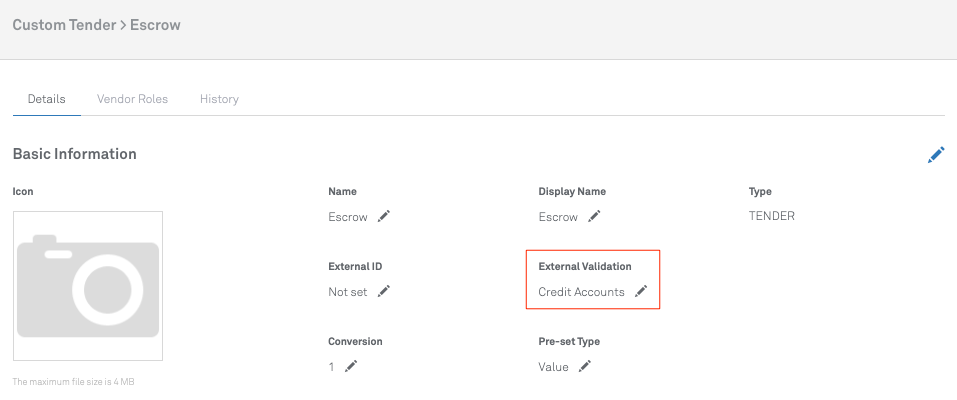Edit the Name field pencil icon
The image size is (957, 400).
tap(384, 216)
